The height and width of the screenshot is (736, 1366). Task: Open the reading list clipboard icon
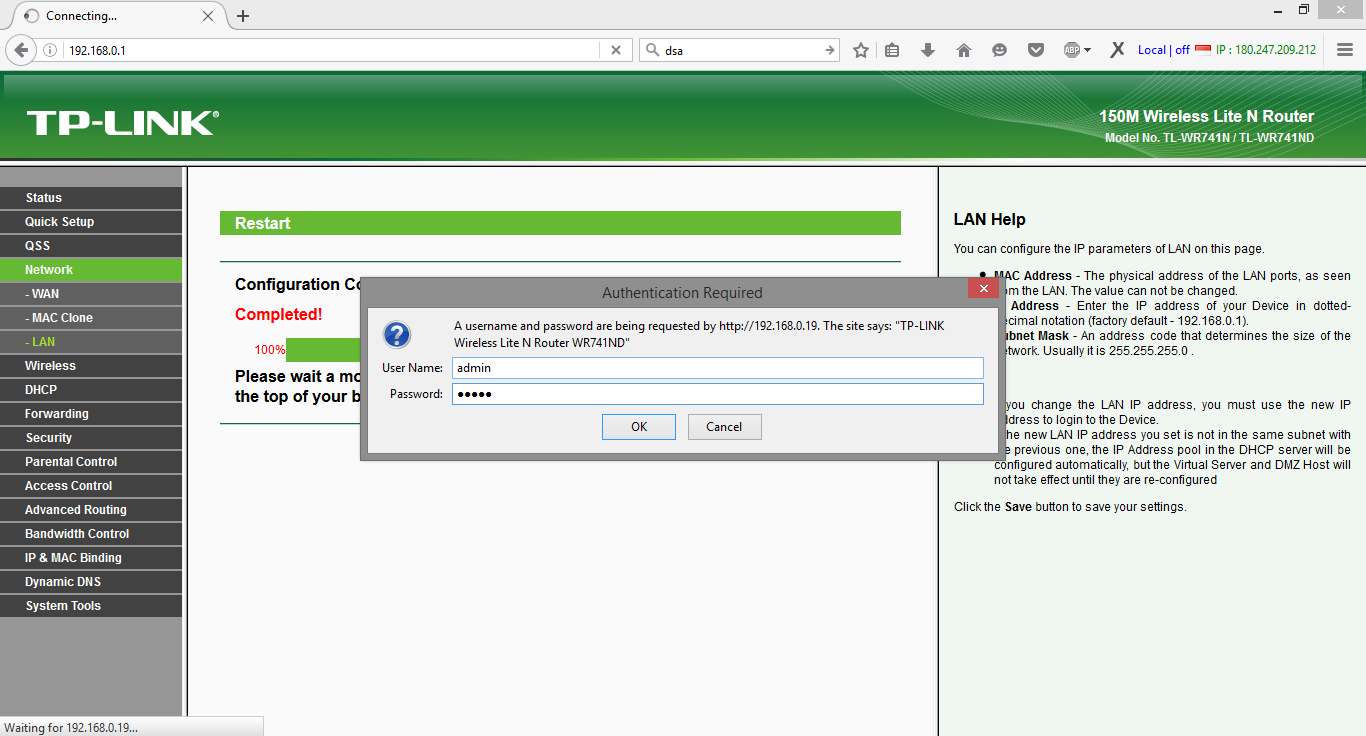891,49
